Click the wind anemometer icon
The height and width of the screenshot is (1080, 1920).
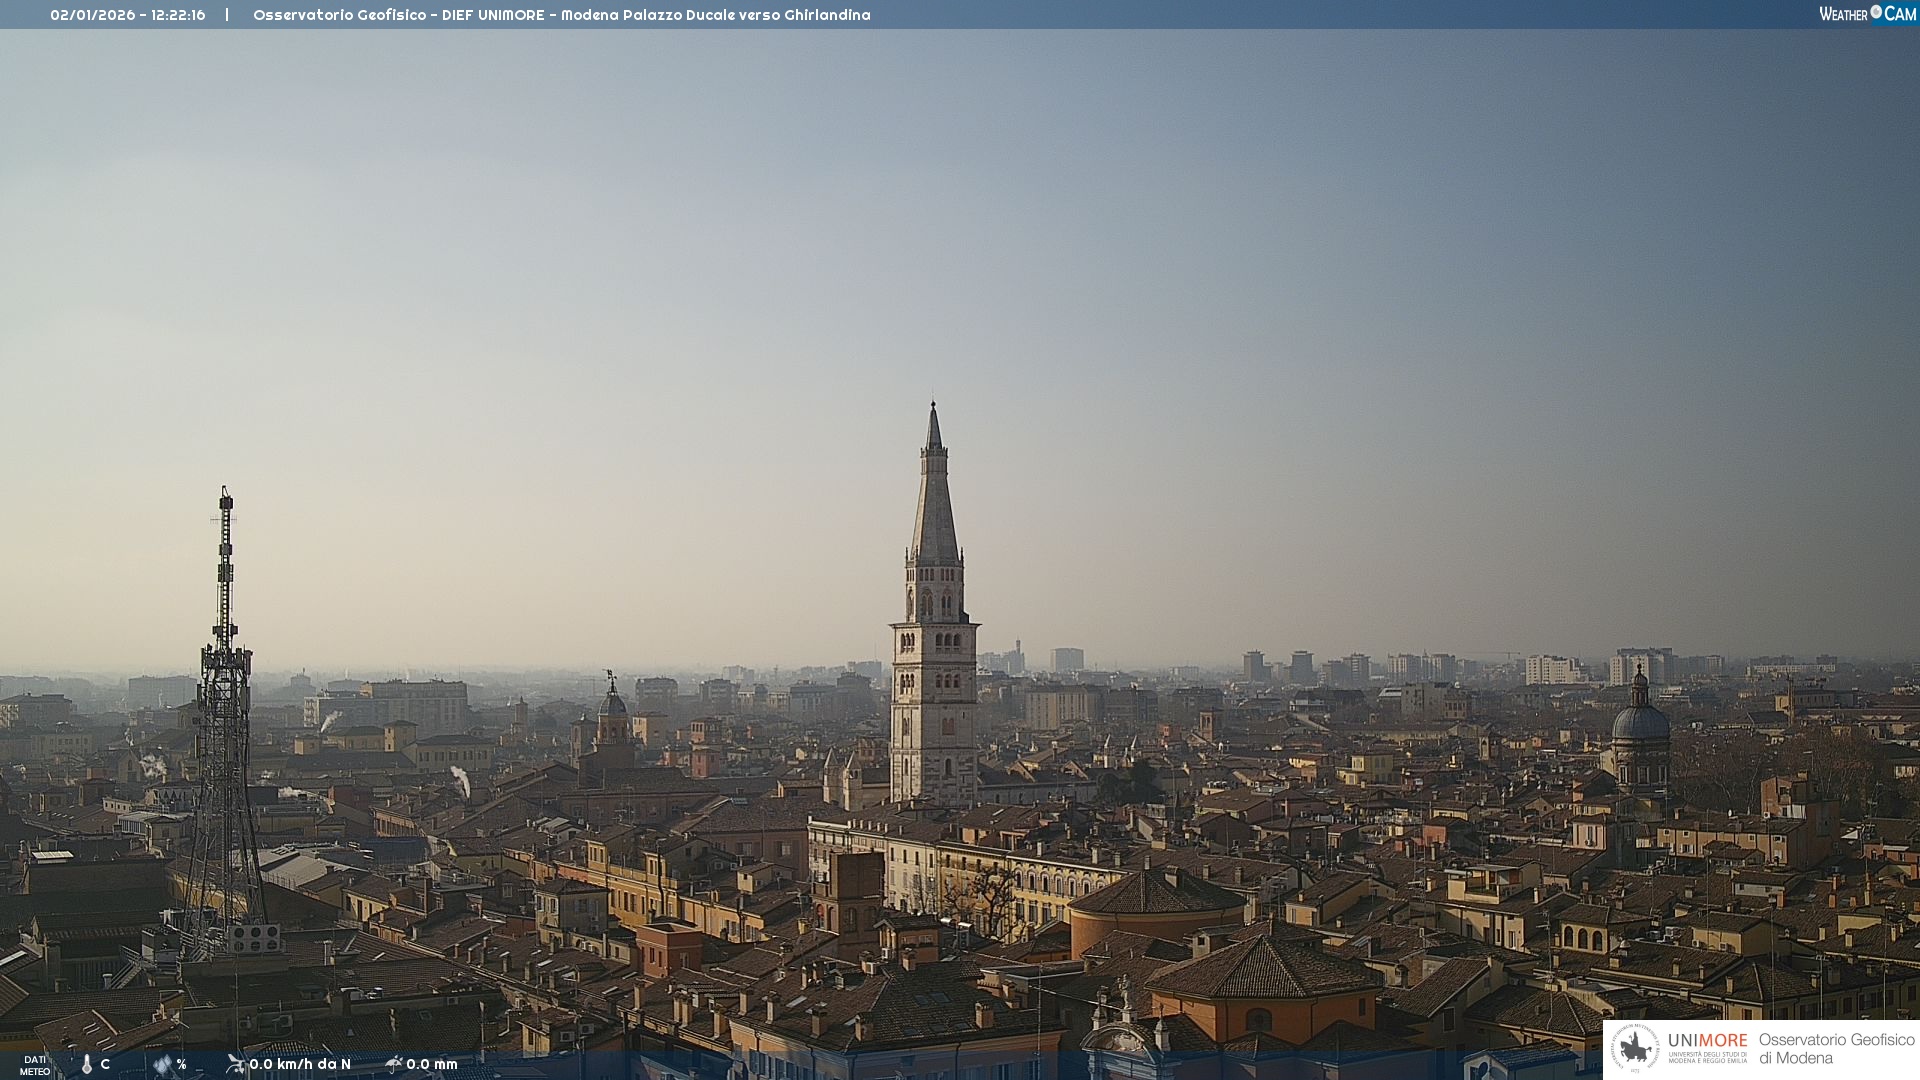click(x=235, y=1064)
